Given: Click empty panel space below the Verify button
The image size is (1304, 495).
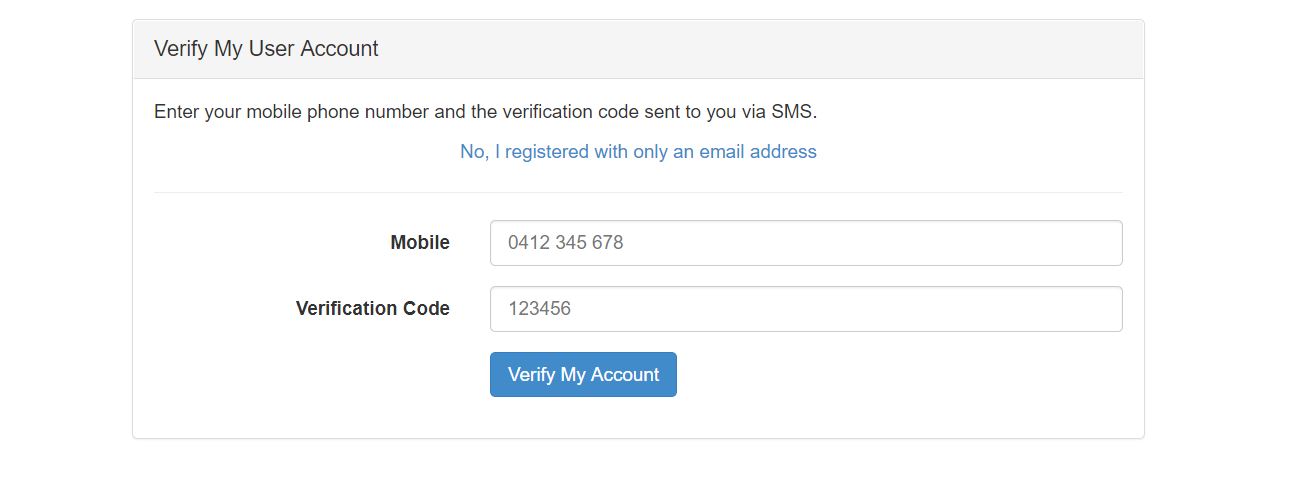Looking at the screenshot, I should (x=638, y=418).
